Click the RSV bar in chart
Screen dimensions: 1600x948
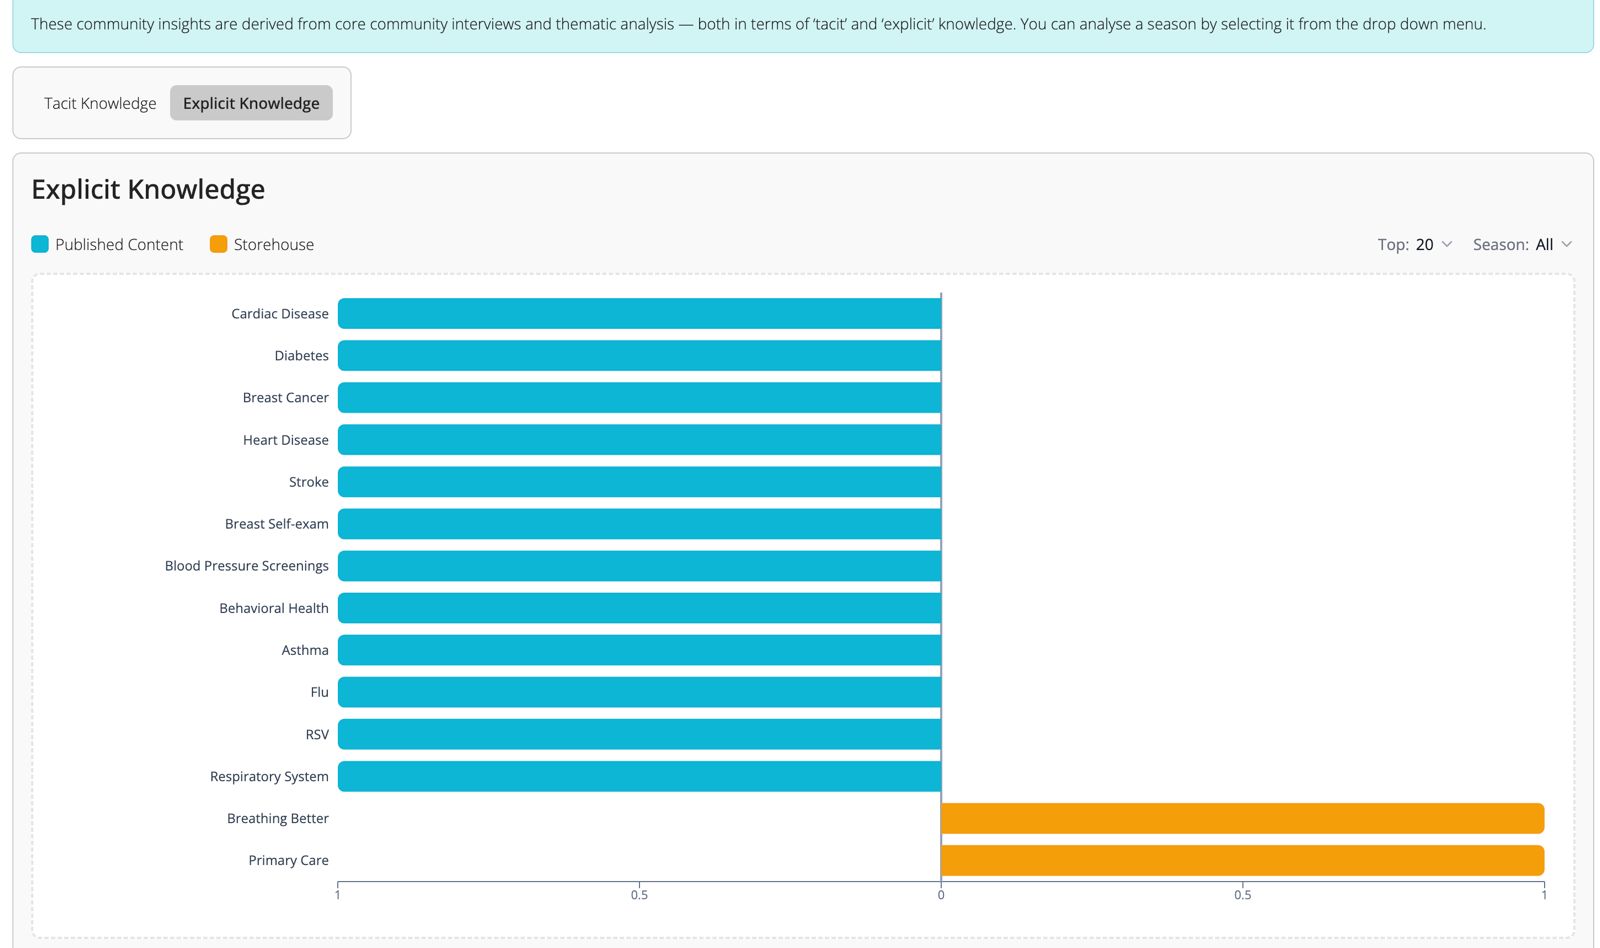coord(639,734)
